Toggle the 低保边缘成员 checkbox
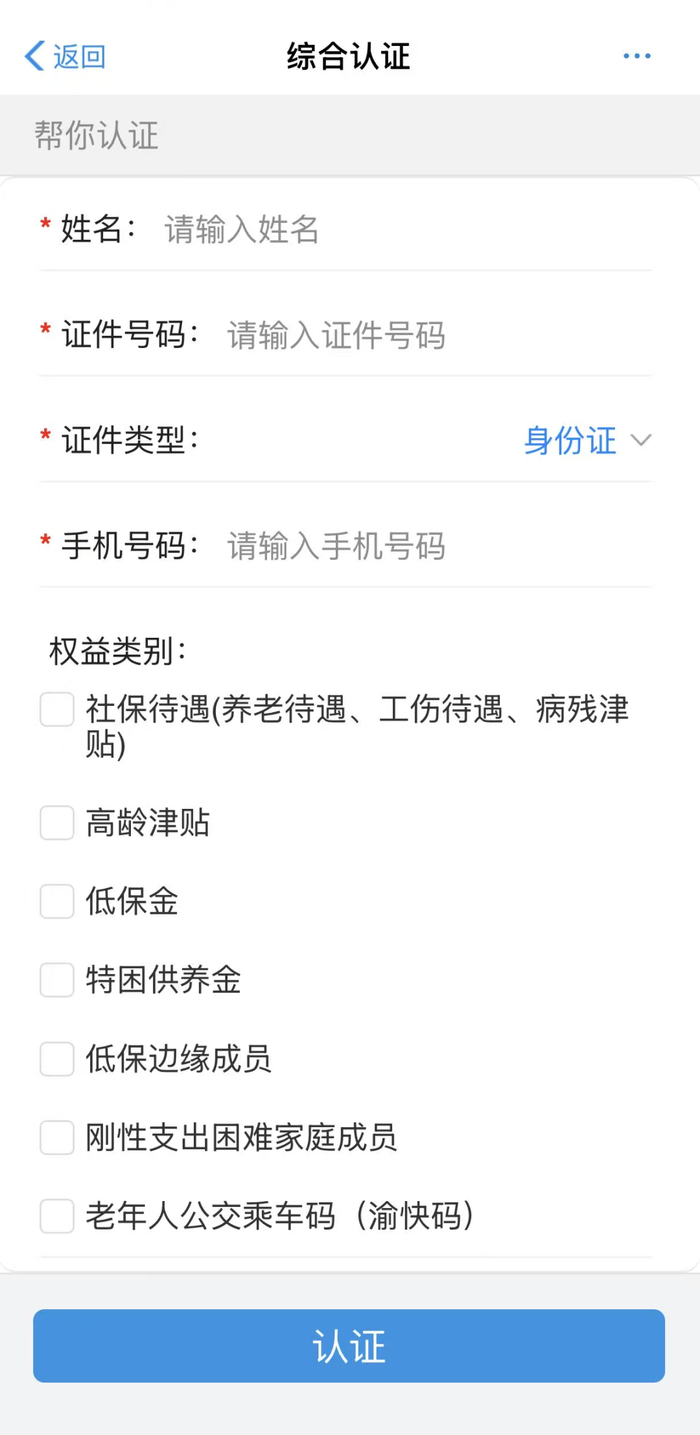The image size is (700, 1435). 57,1058
